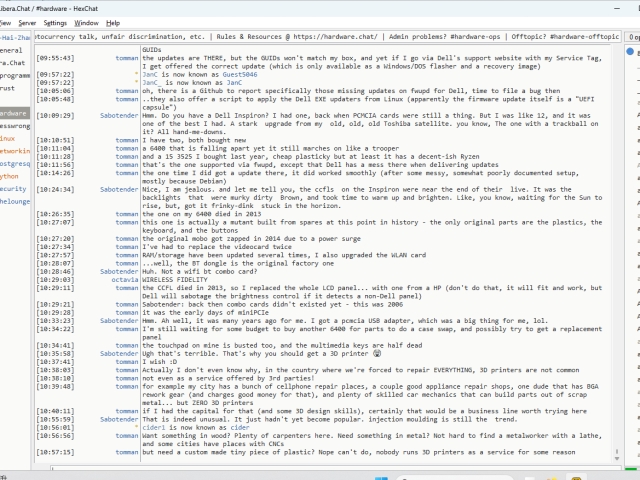
Task: Click Sabotender nick at 10:55:59
Action: [119, 419]
